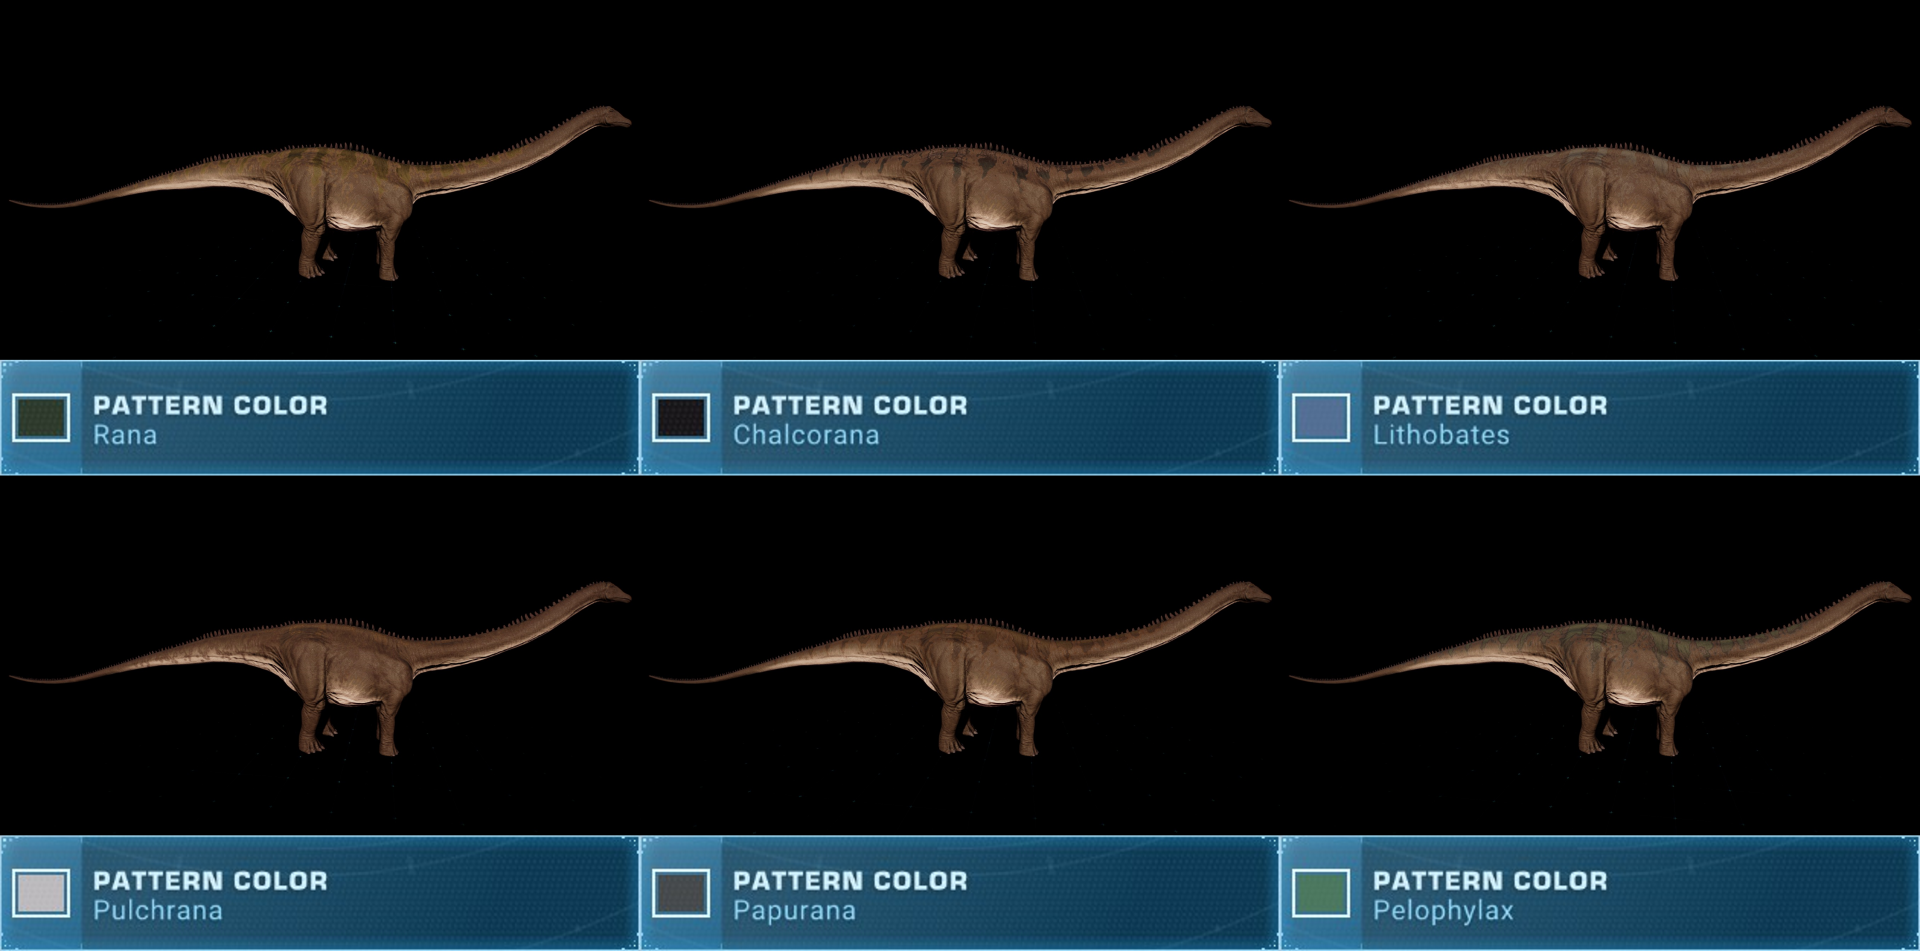This screenshot has width=1920, height=951.
Task: Select the Rana pattern color name
Action: [125, 435]
